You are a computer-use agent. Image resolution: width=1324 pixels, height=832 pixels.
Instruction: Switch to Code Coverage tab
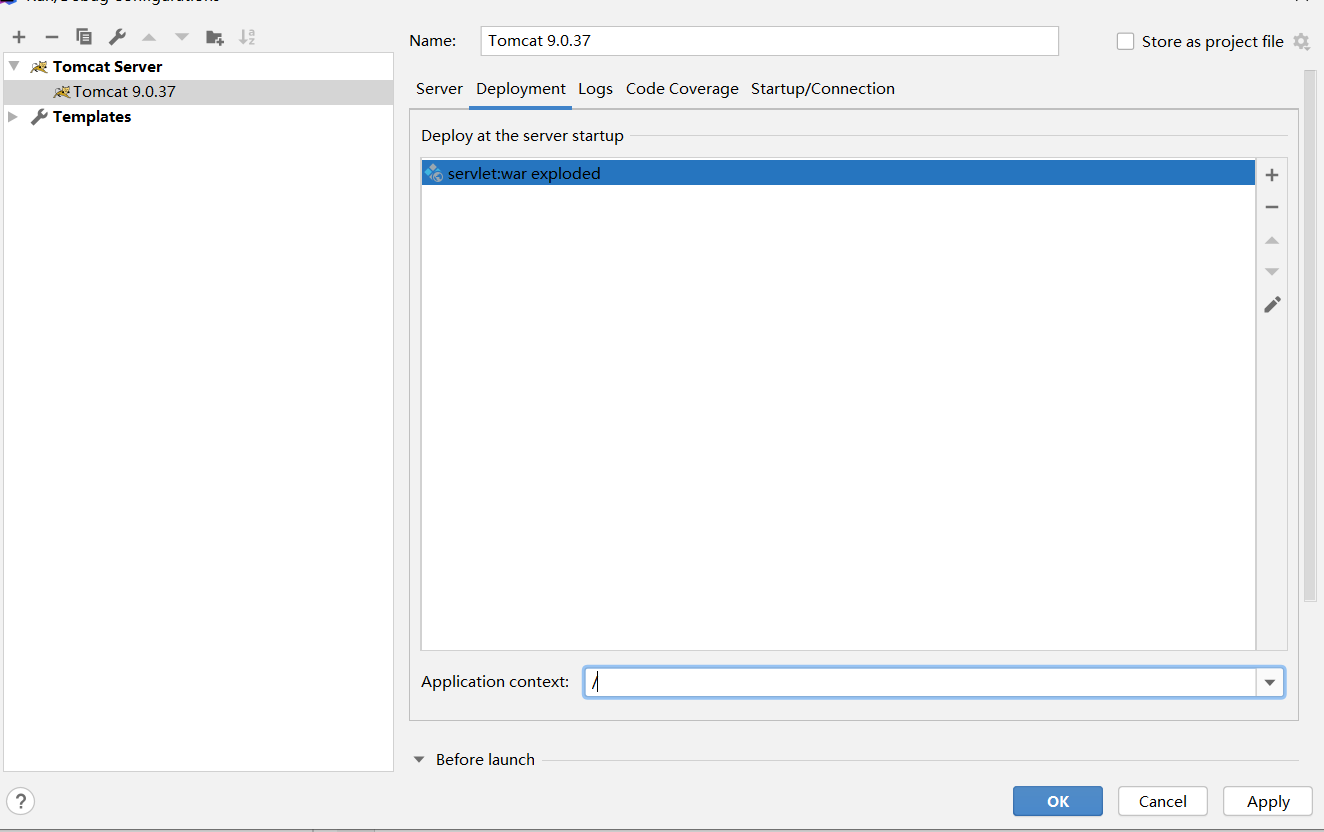pos(682,89)
